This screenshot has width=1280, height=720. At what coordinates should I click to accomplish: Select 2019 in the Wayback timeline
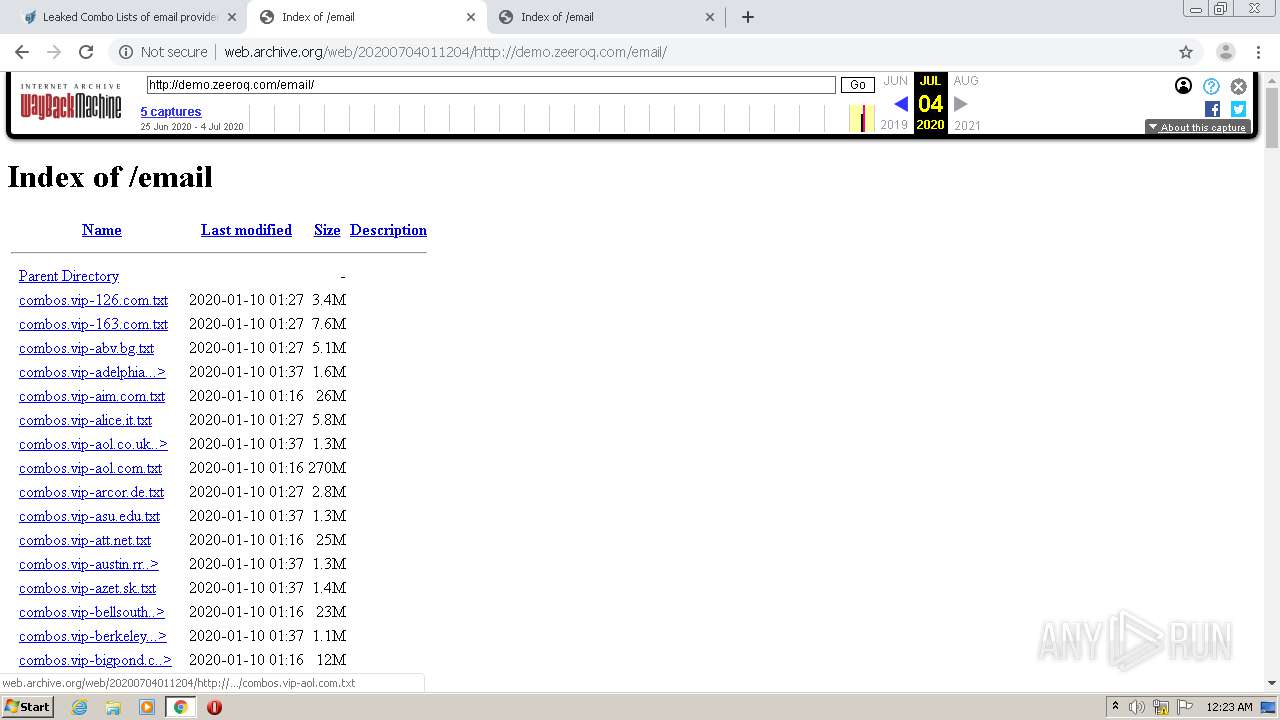pos(894,125)
